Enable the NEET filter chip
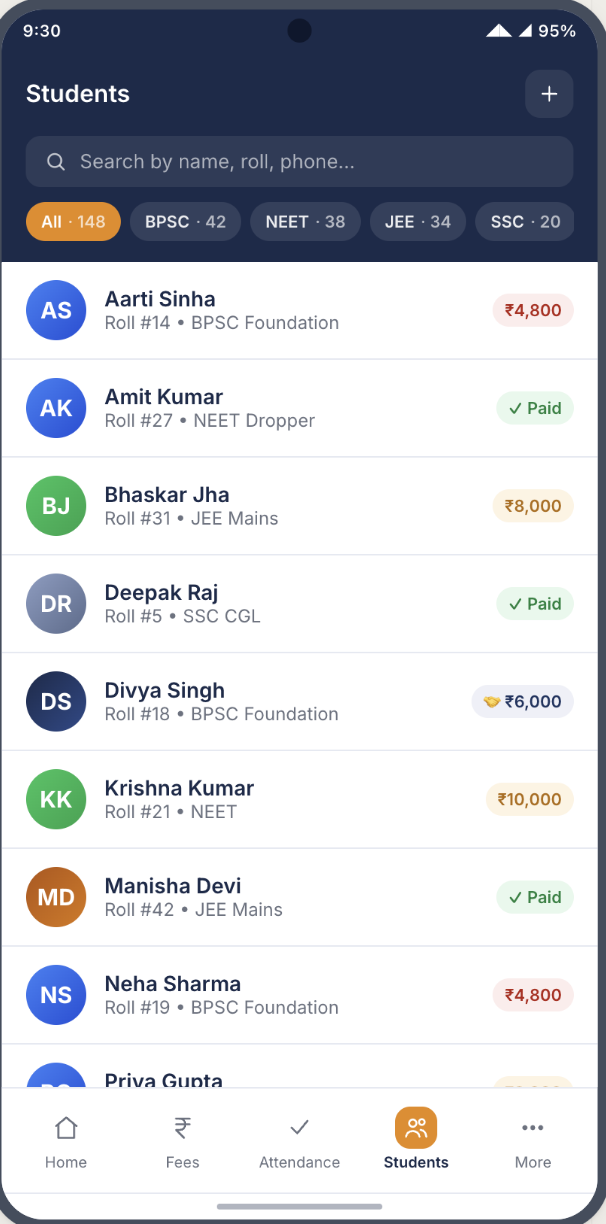Image resolution: width=606 pixels, height=1224 pixels. pos(305,221)
